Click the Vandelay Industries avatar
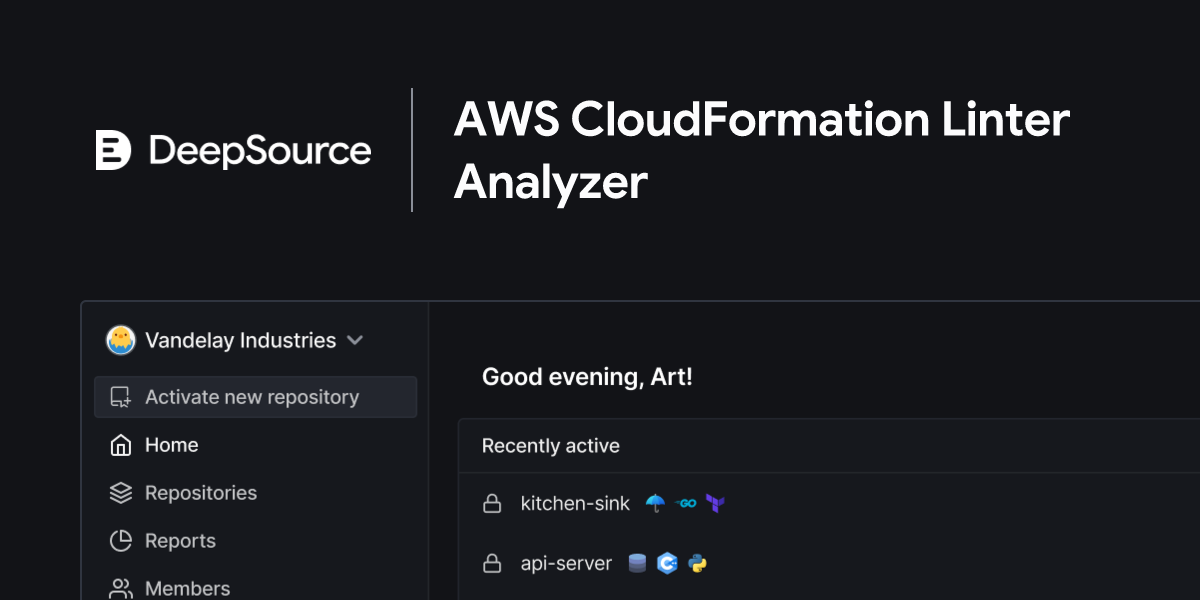The image size is (1200, 600). click(x=121, y=340)
